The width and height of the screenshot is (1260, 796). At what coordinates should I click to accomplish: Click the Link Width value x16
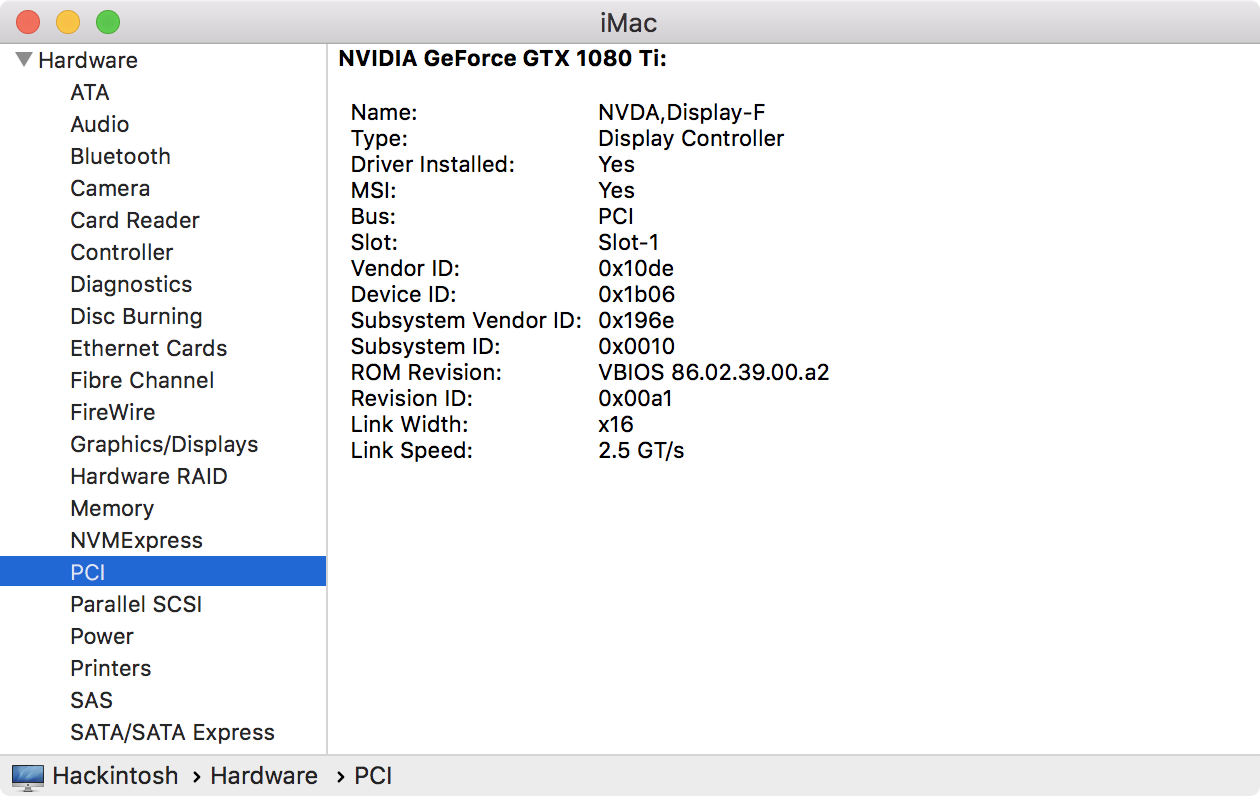(x=615, y=424)
